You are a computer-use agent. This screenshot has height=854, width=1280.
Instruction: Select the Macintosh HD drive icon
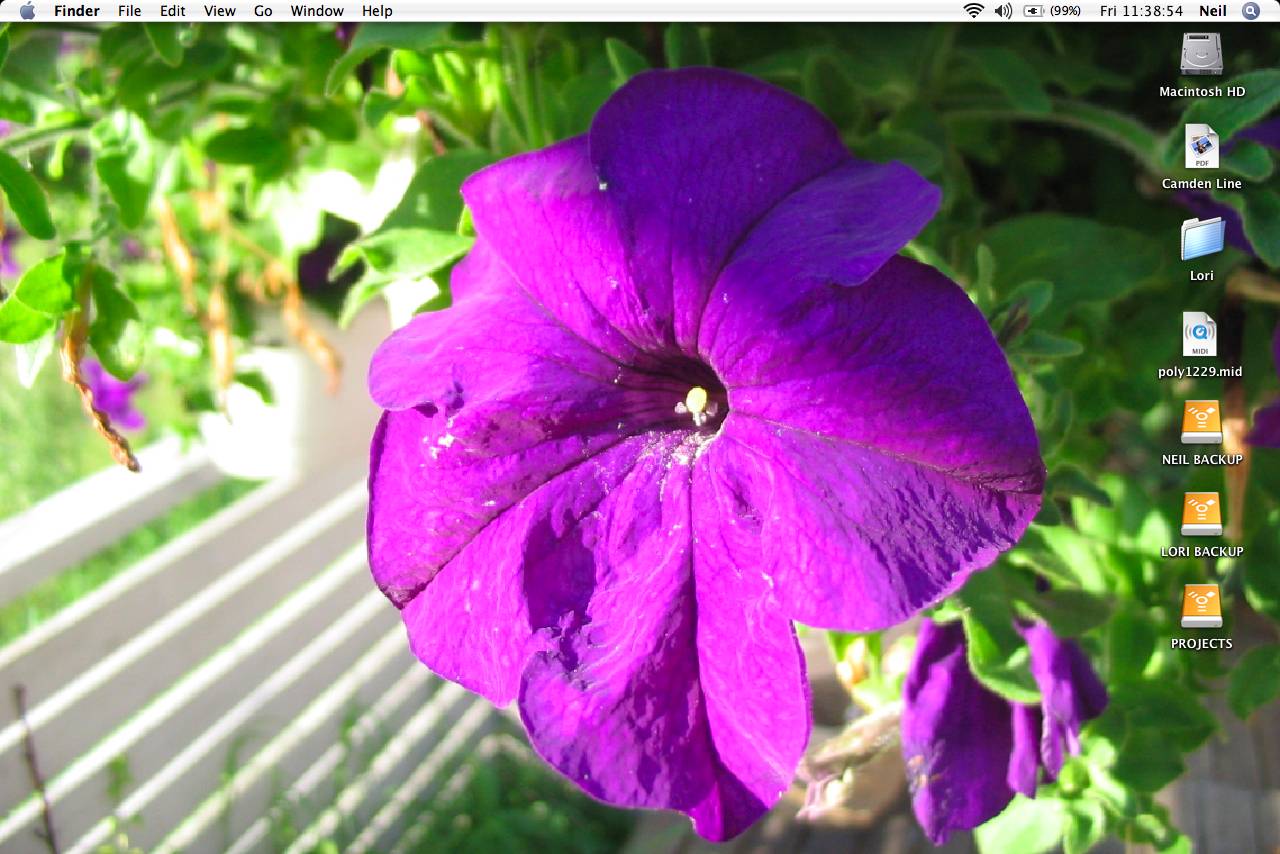[1201, 54]
